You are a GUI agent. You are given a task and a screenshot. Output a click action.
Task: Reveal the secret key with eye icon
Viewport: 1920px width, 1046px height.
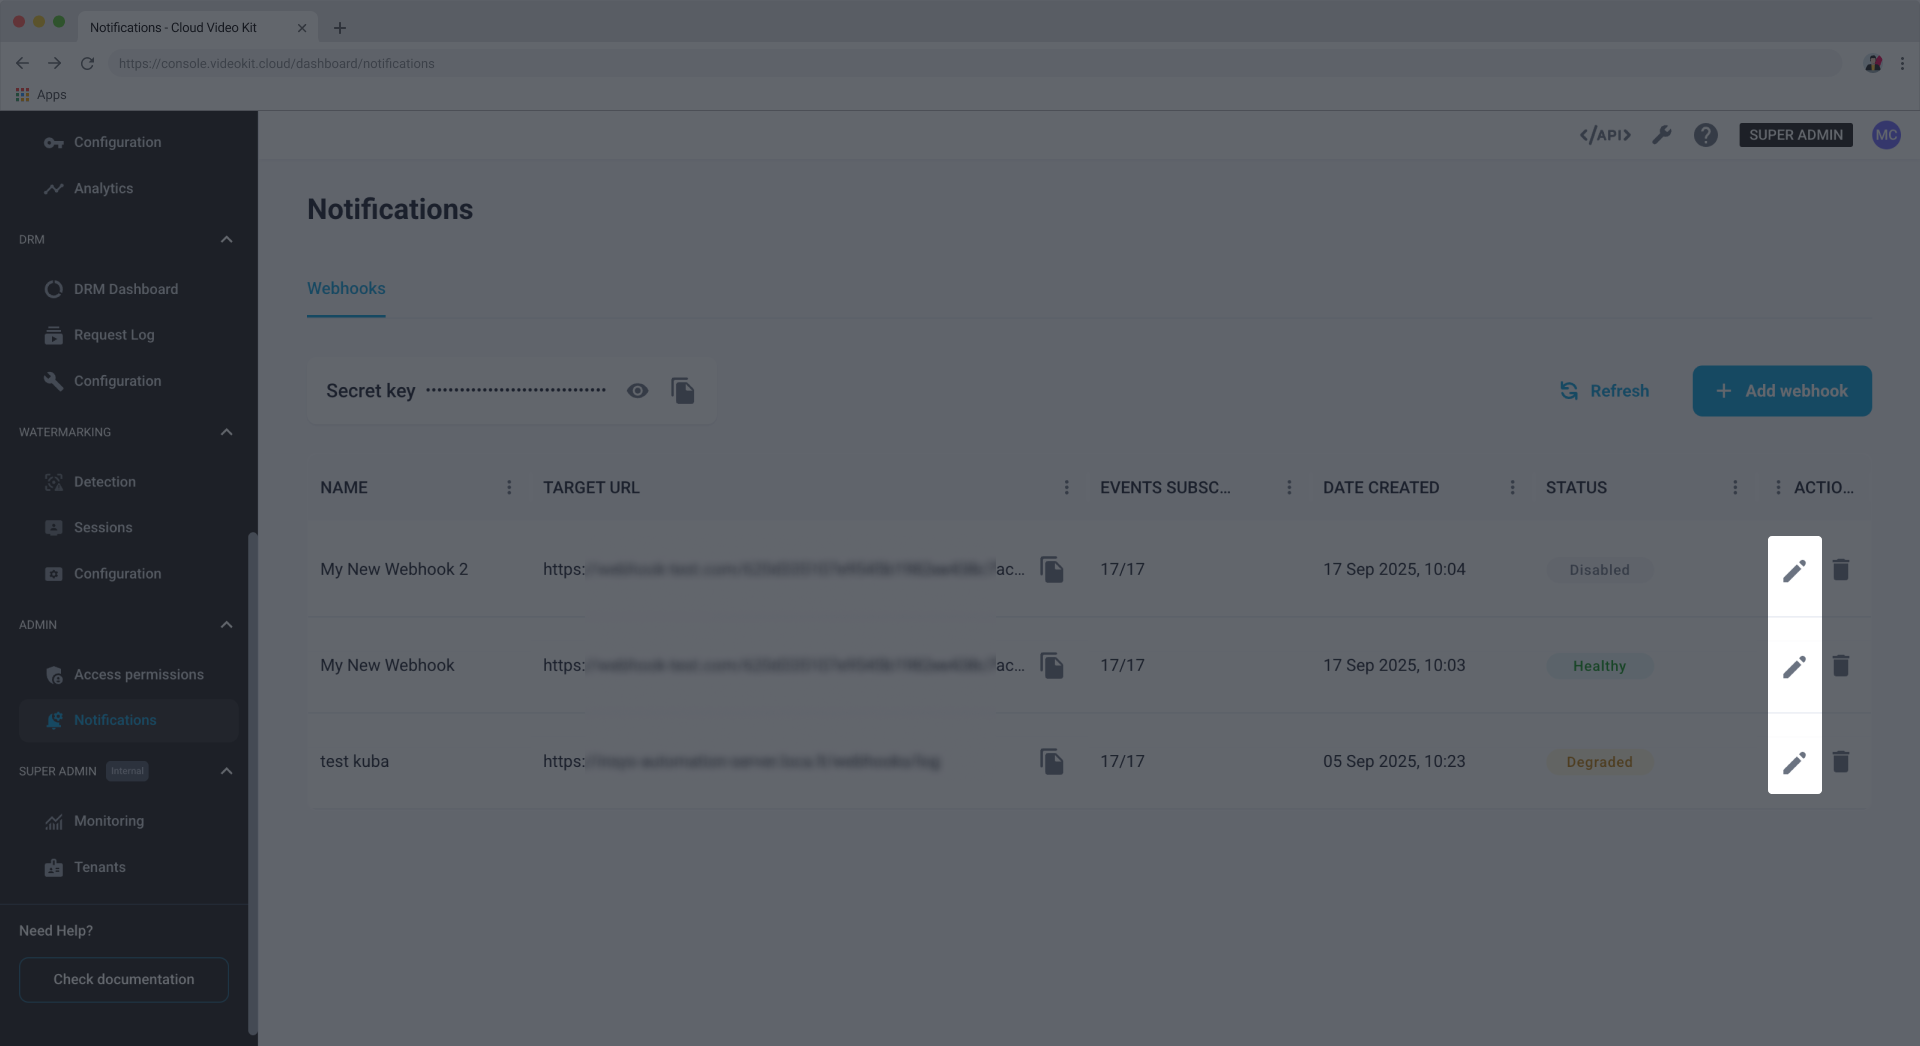(637, 391)
